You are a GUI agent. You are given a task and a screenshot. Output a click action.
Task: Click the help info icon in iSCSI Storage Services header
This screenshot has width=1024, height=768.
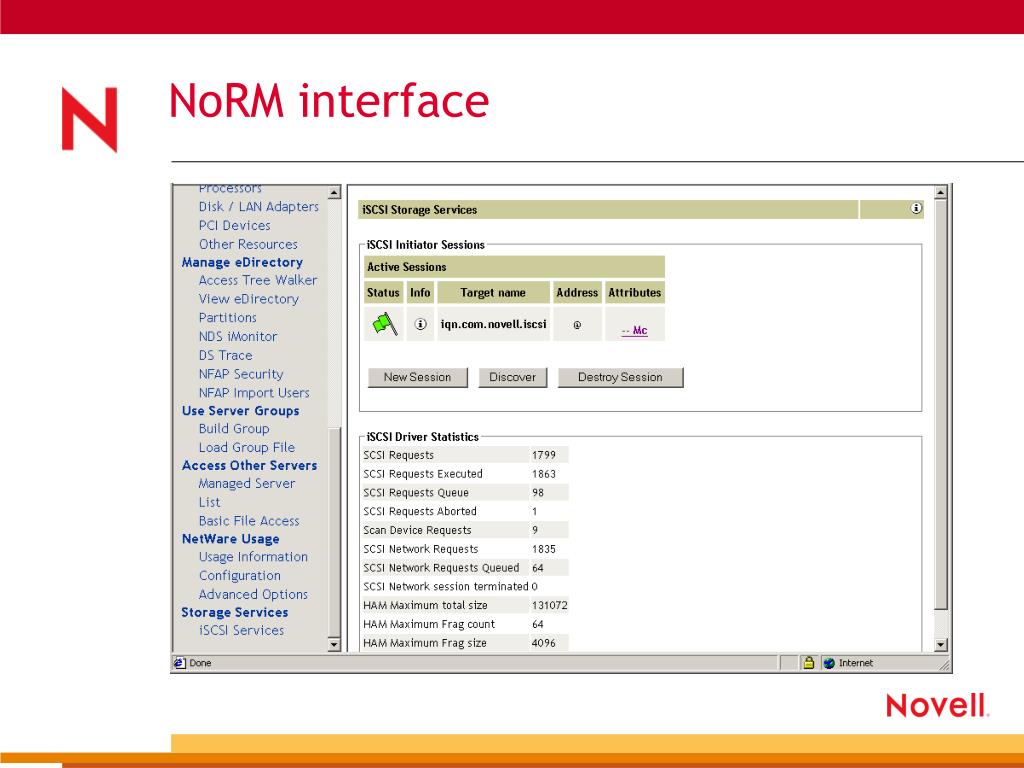pyautogui.click(x=916, y=208)
